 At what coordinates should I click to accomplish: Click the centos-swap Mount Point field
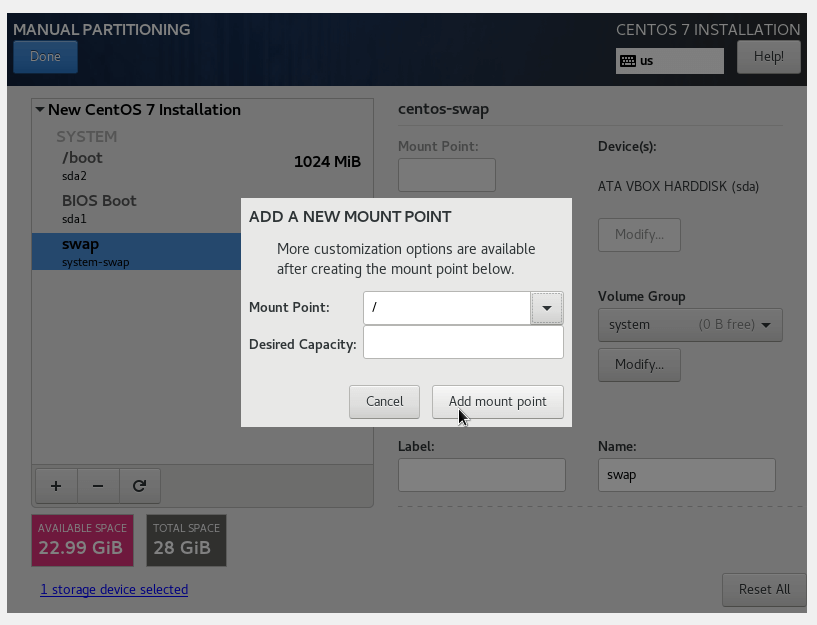coord(447,175)
